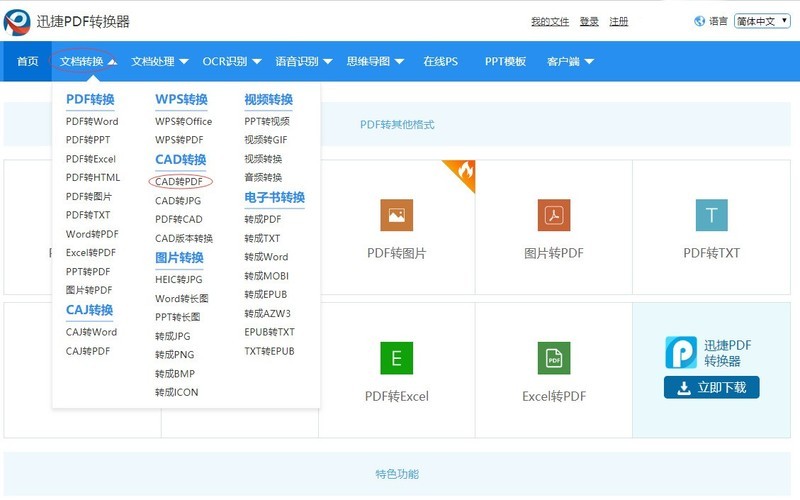The height and width of the screenshot is (500, 800).
Task: Select WPS转Office in the menu
Action: (184, 121)
